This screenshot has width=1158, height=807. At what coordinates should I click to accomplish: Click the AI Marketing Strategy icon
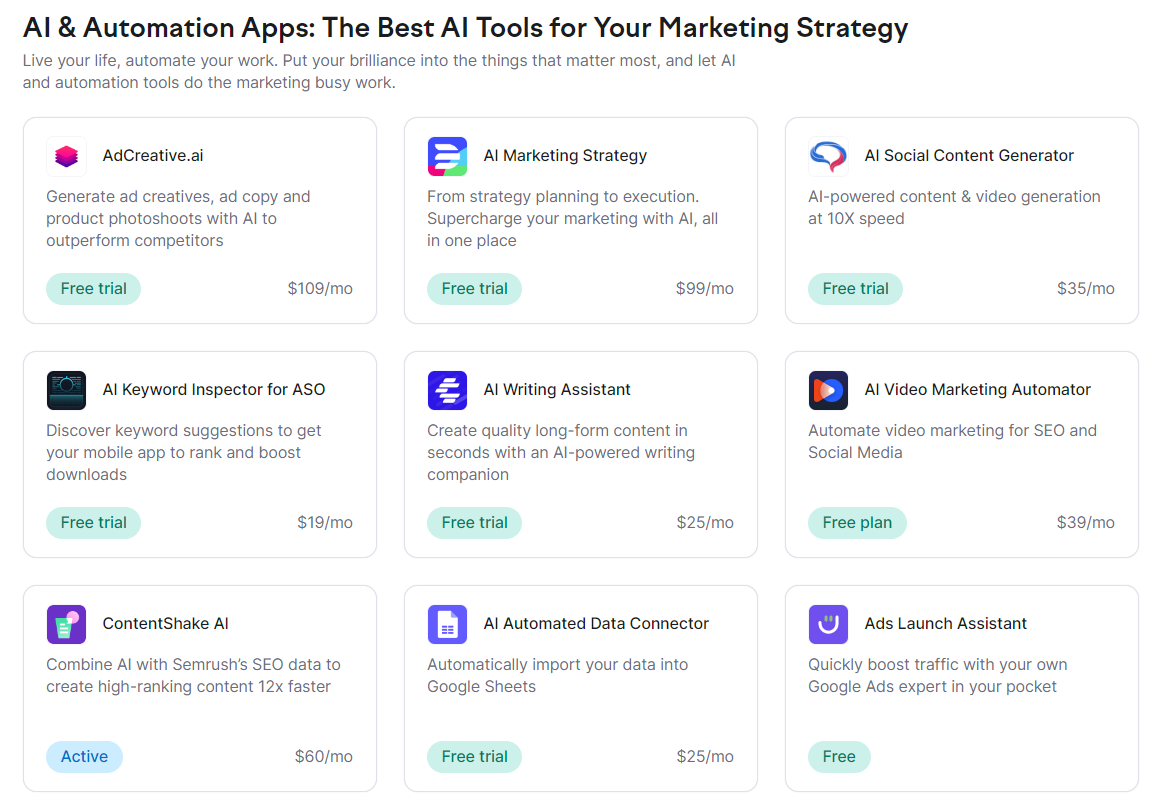(x=447, y=156)
